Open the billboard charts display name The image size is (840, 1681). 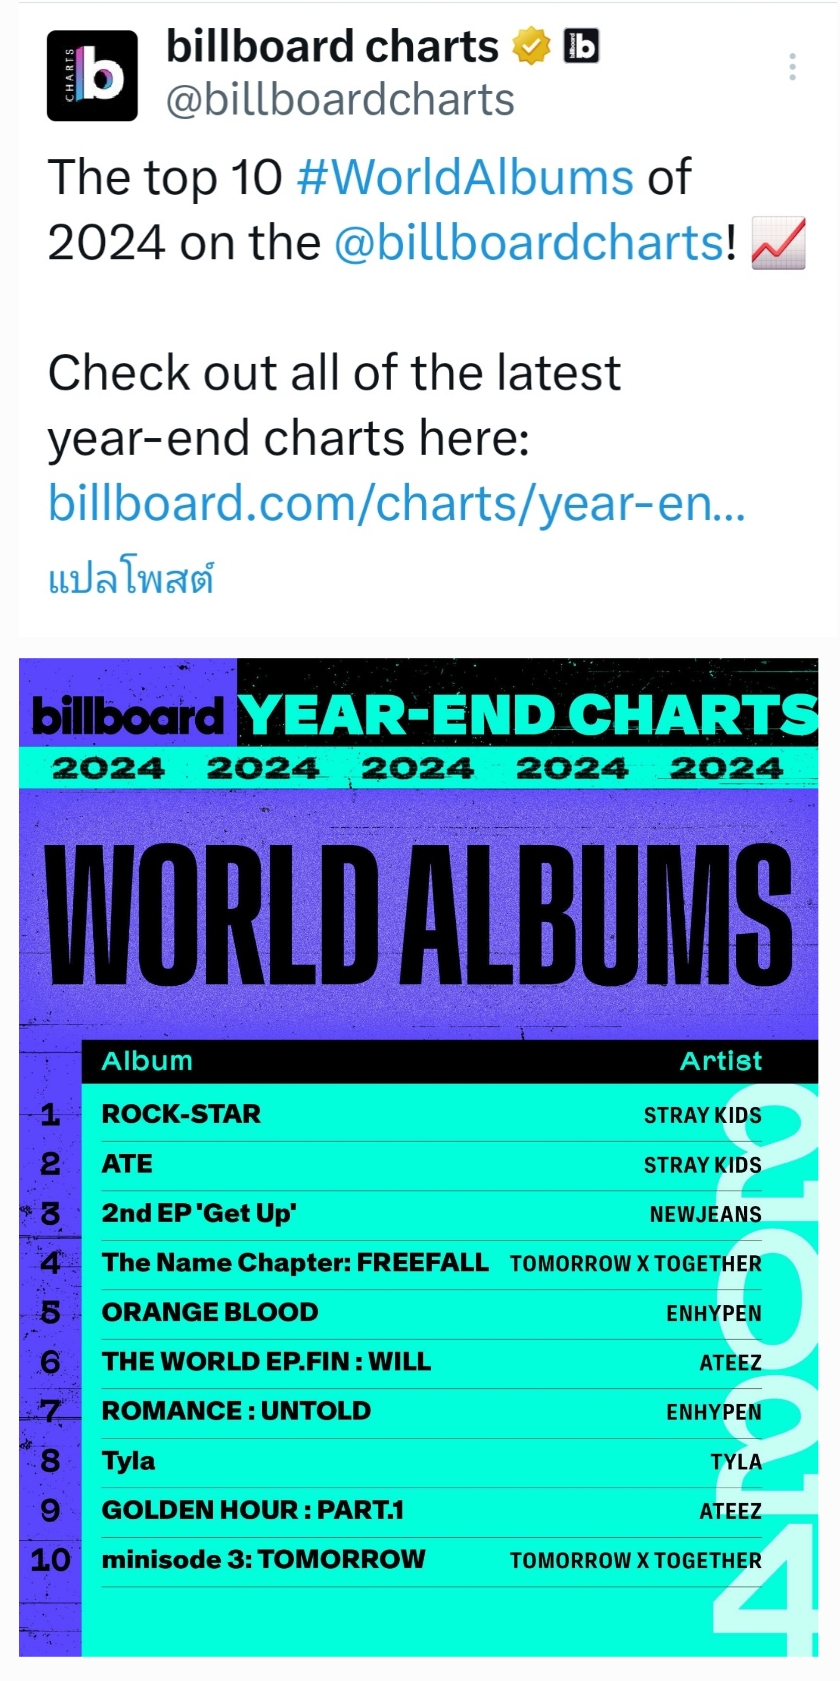point(332,46)
